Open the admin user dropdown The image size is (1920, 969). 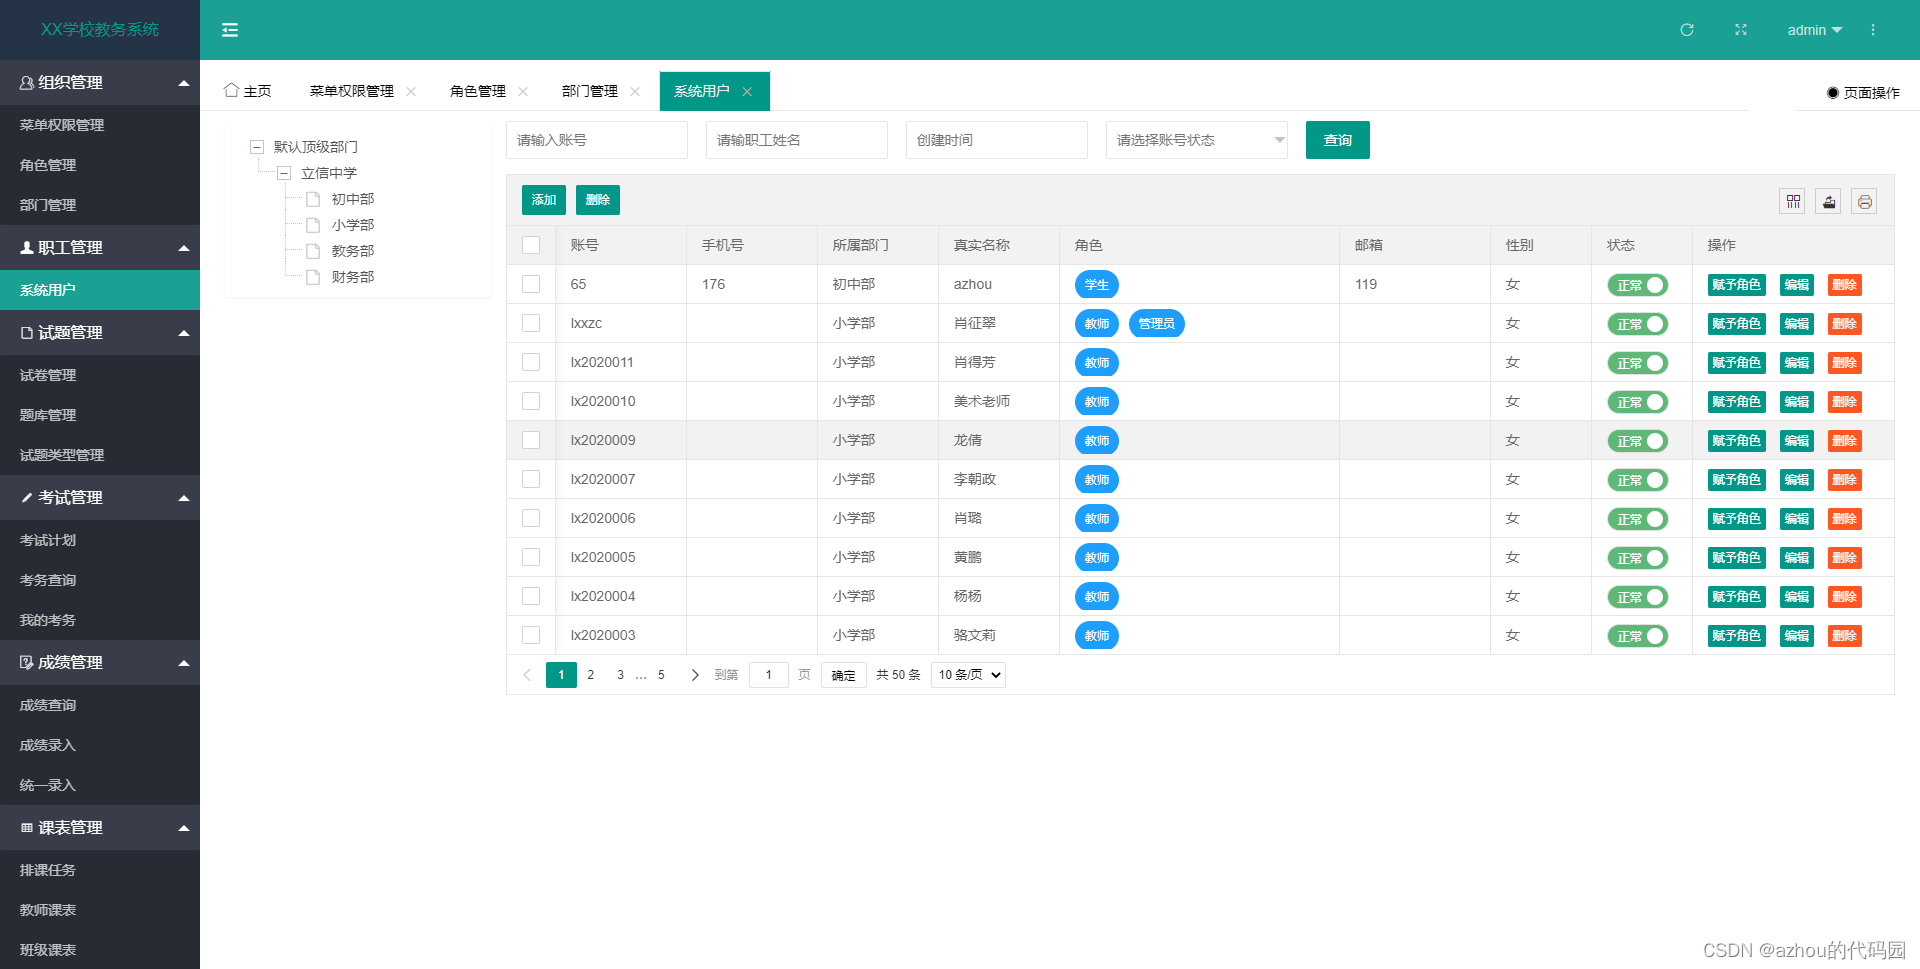[x=1814, y=30]
